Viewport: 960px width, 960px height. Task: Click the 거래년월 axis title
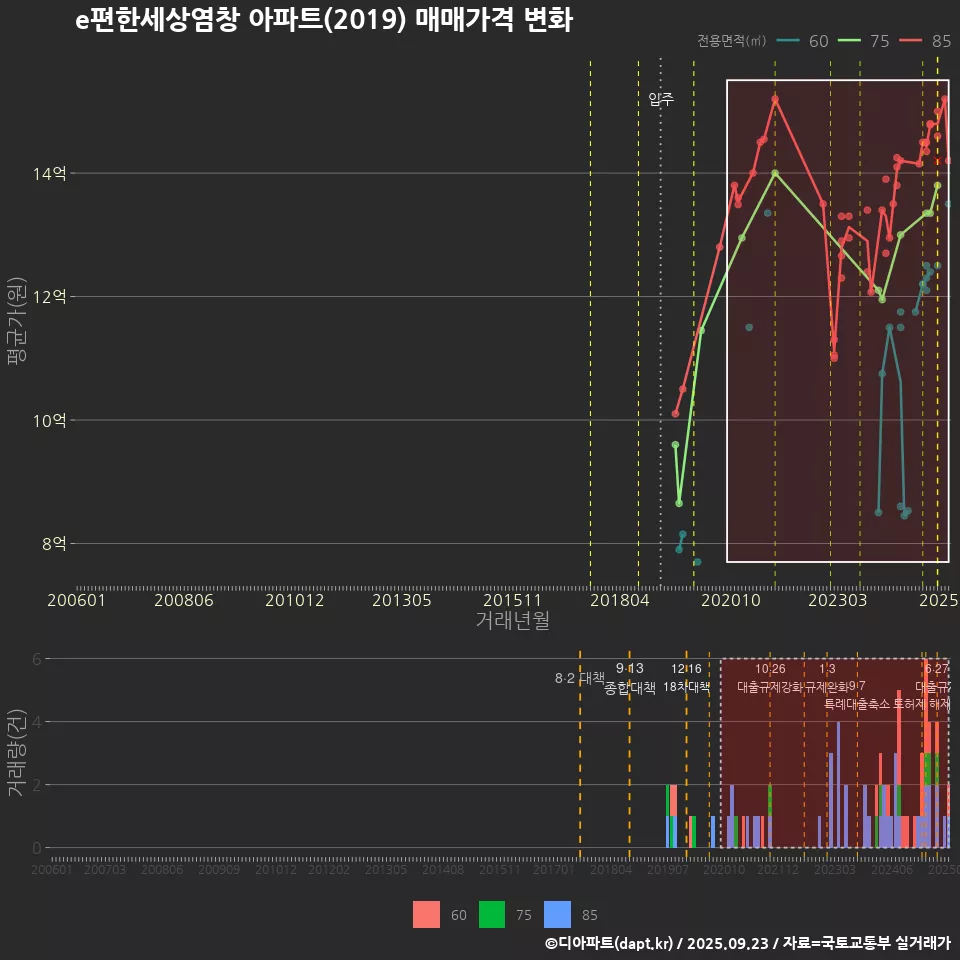click(512, 621)
